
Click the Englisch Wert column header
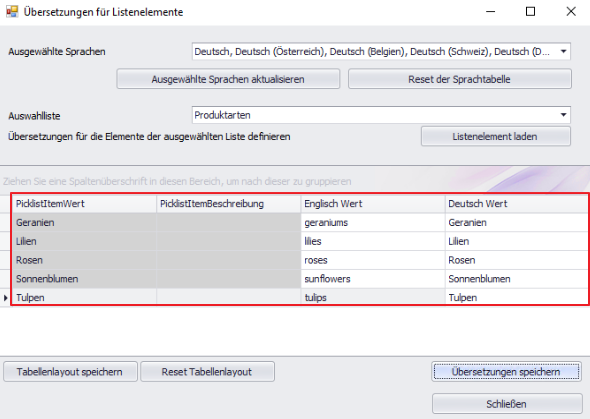373,203
